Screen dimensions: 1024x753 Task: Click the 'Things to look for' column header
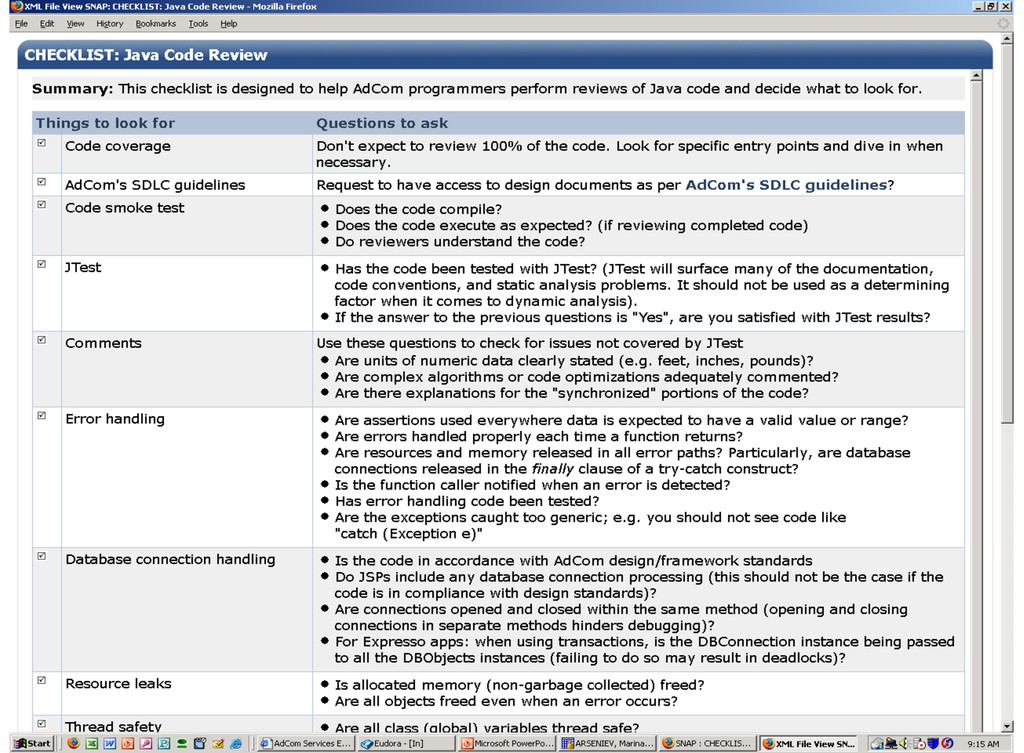pos(105,123)
